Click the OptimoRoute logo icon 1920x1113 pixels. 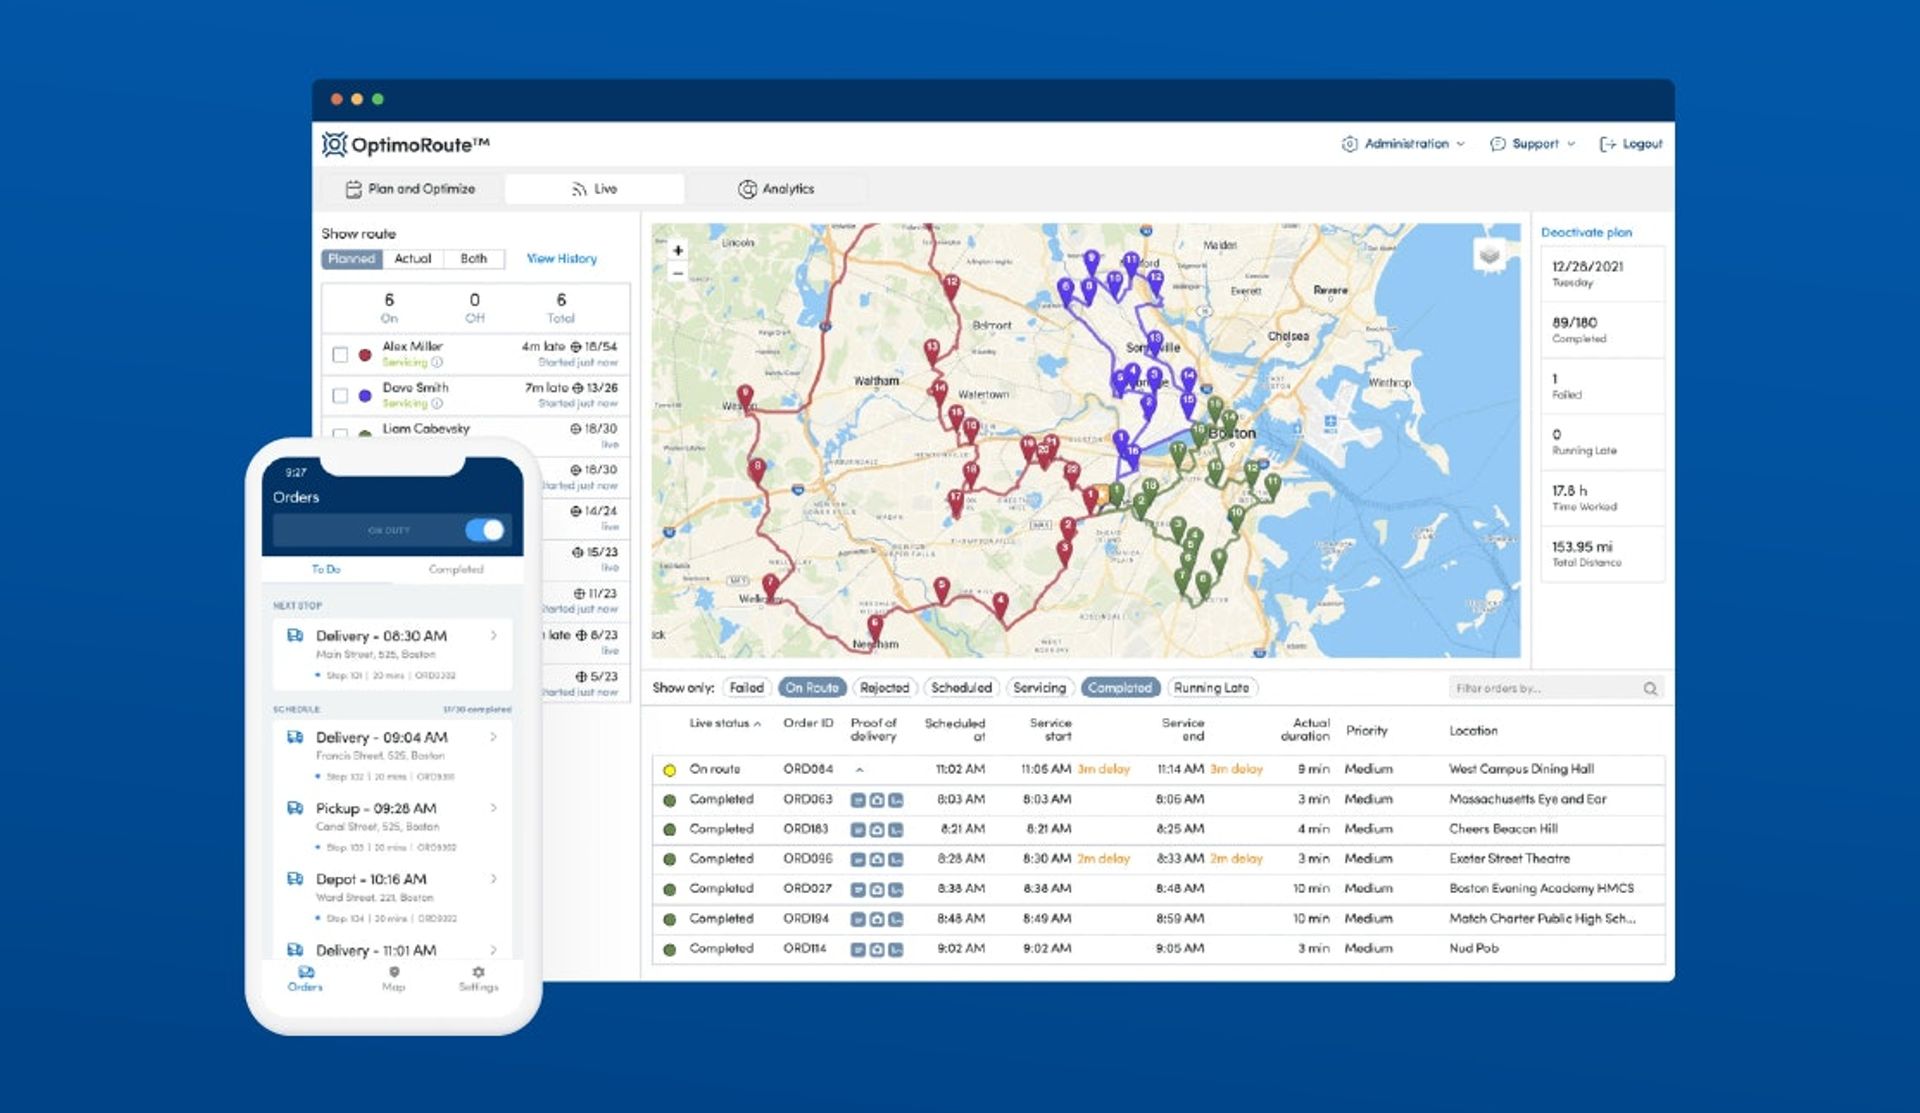click(x=334, y=144)
